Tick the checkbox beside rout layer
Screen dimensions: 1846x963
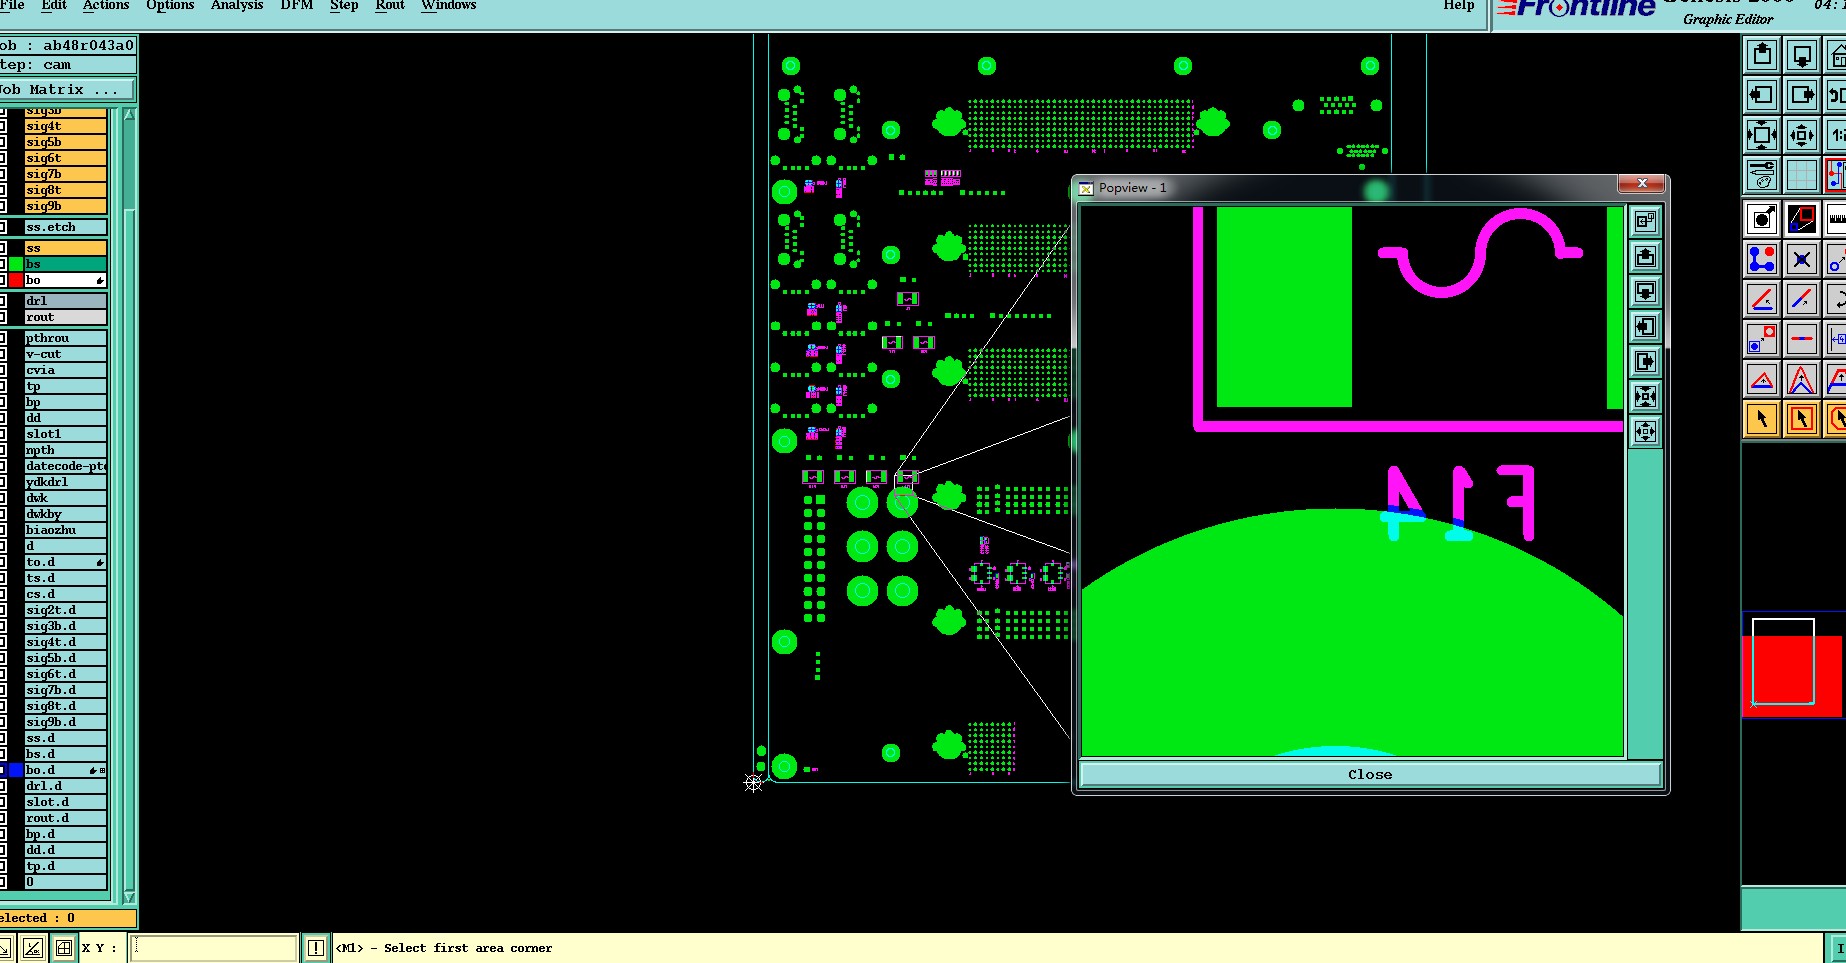coord(3,317)
